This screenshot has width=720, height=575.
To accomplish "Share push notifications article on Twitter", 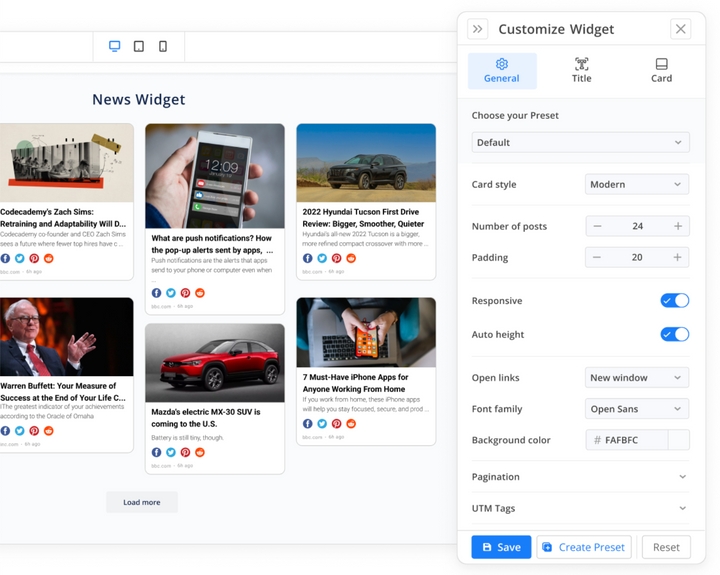I will pos(171,293).
